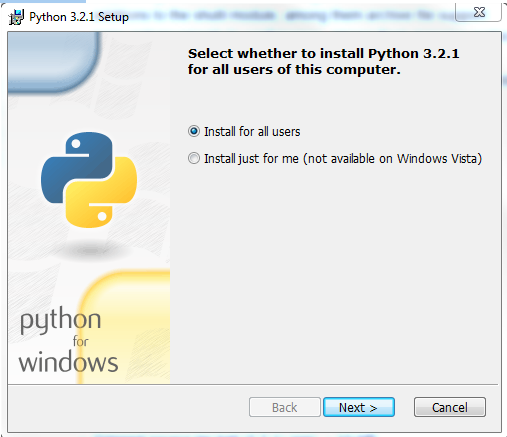Click the 'python' wordmark in the banner

click(60, 320)
